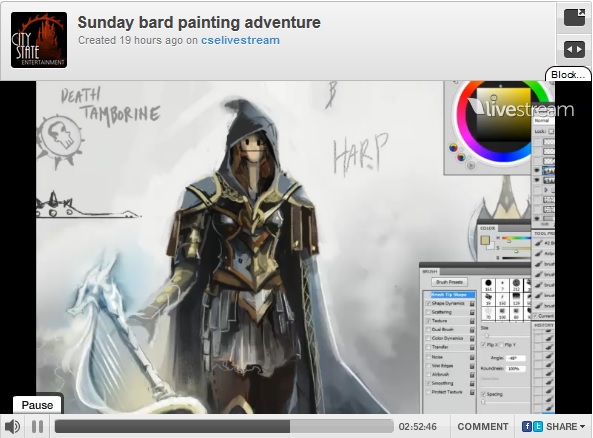Open the cselivestream channel link
The width and height of the screenshot is (593, 438).
(x=240, y=40)
